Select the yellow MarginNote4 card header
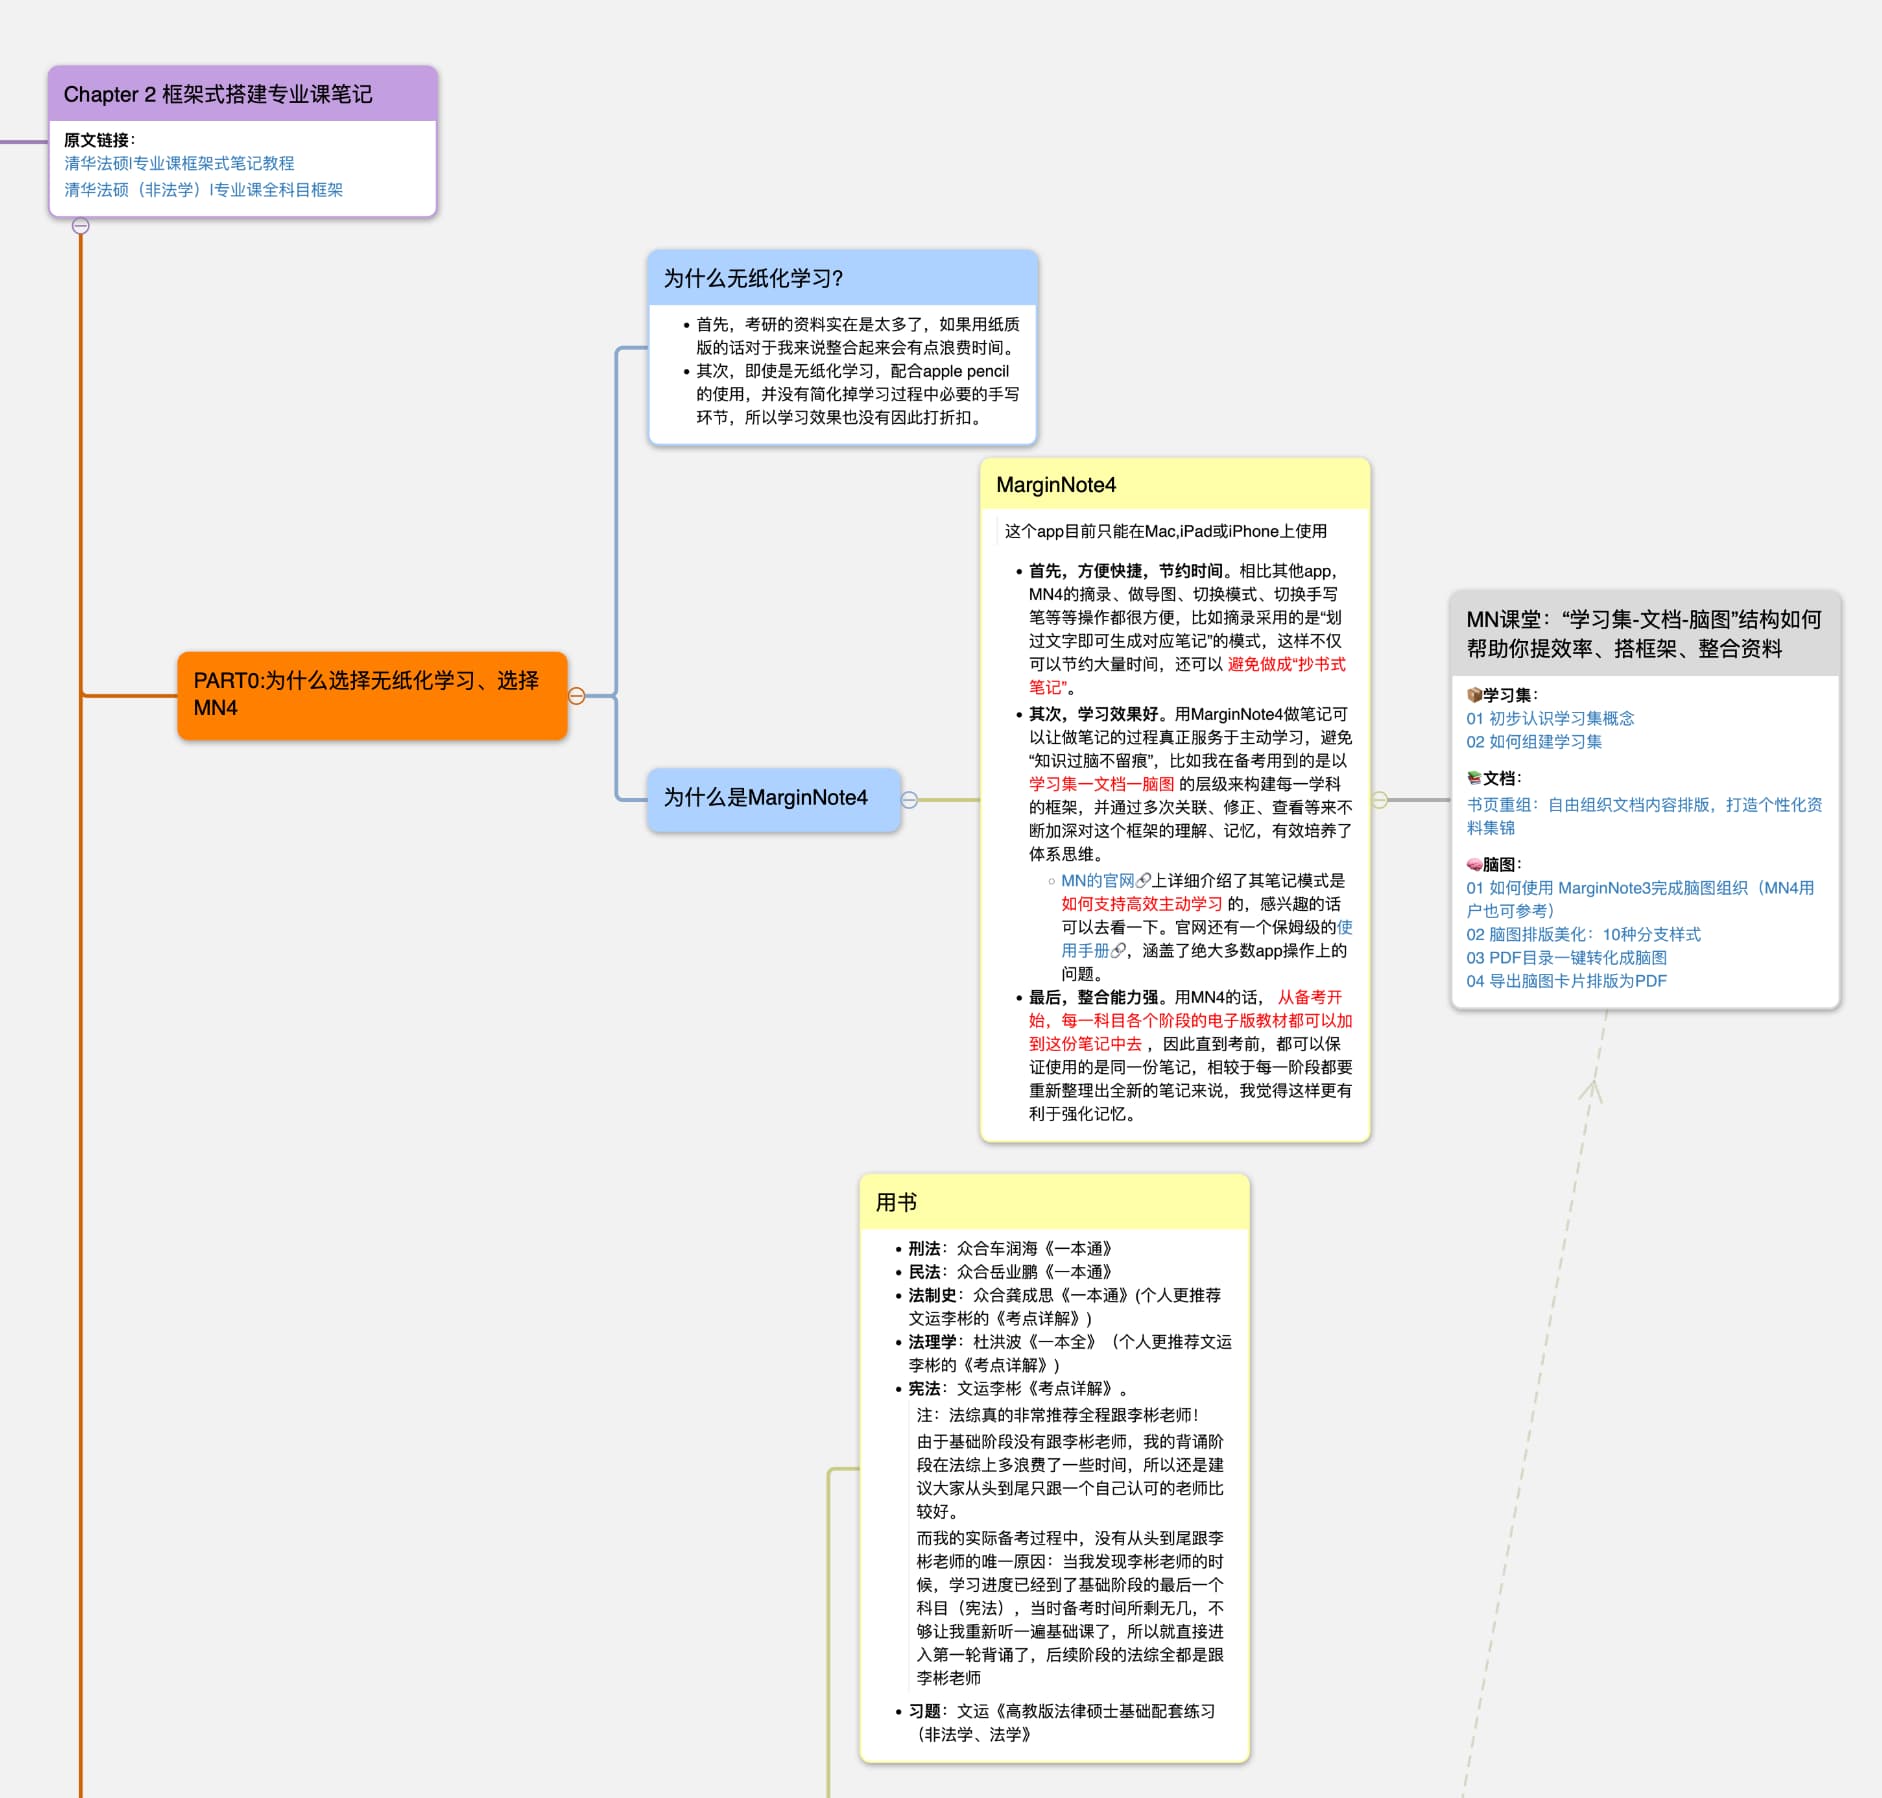Viewport: 1882px width, 1798px height. point(1175,485)
